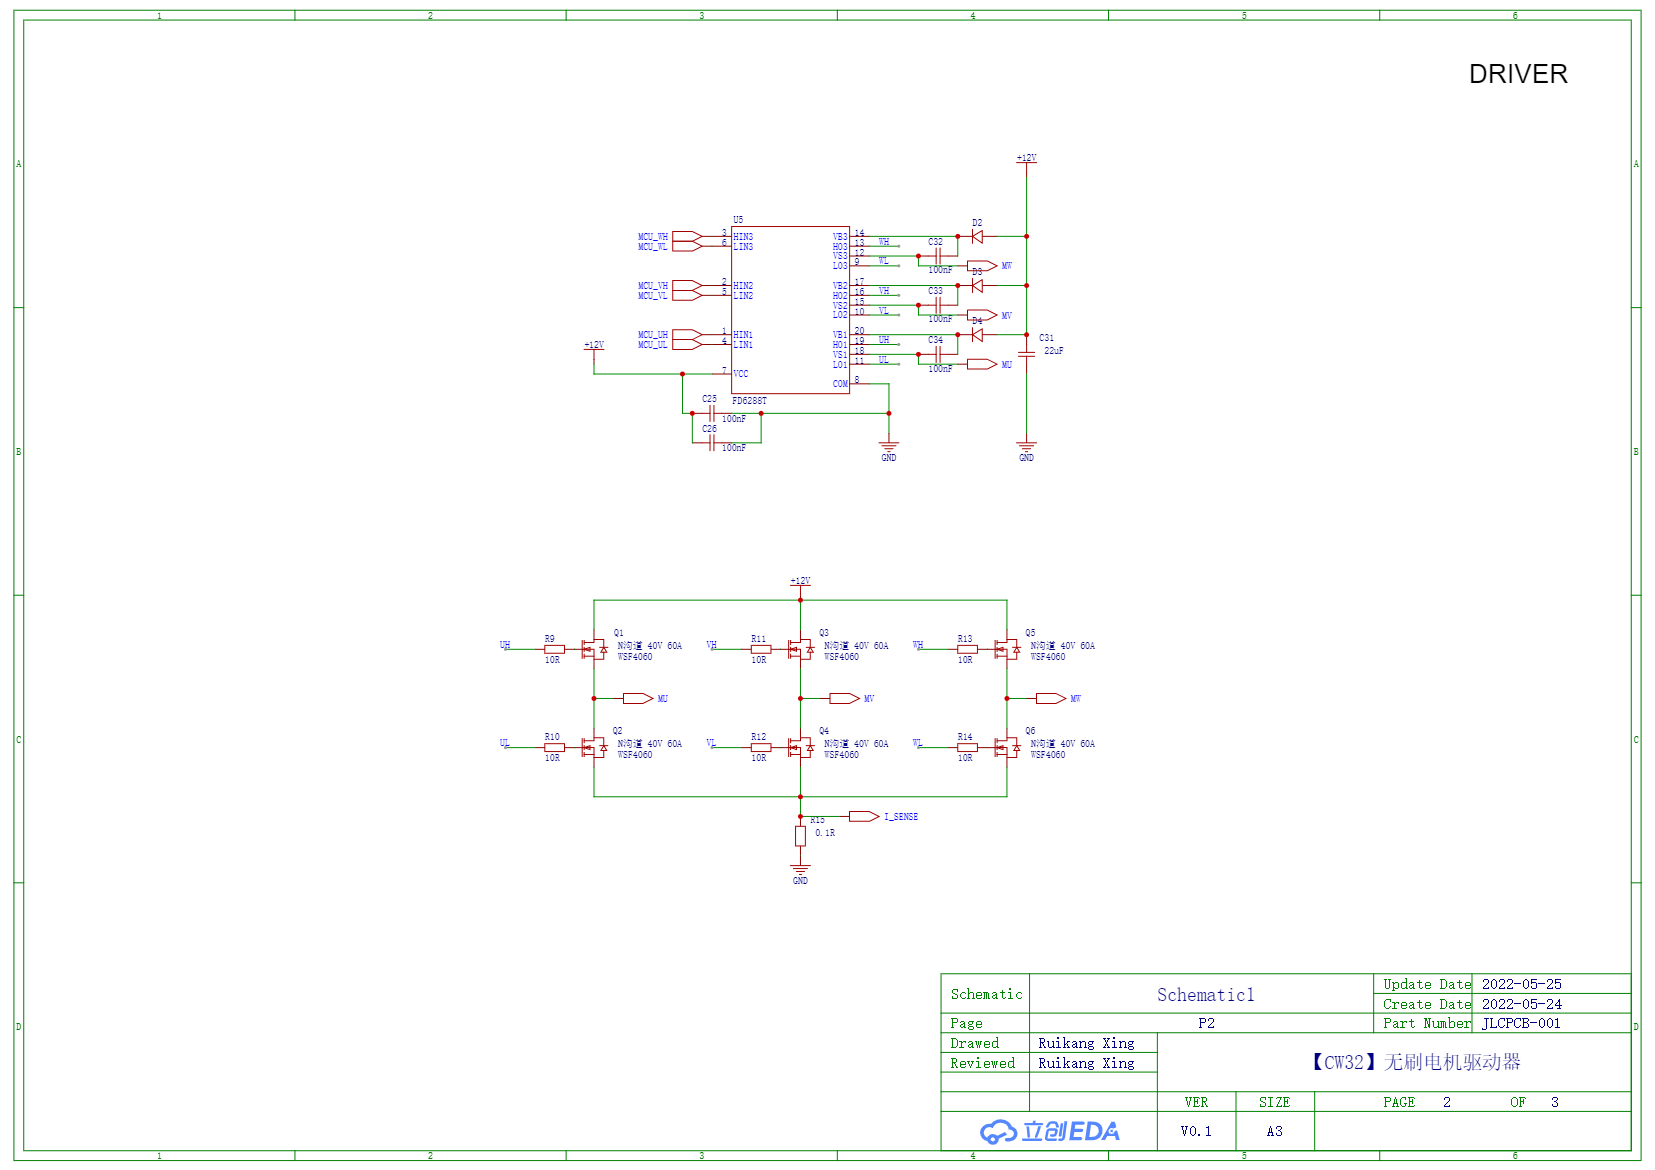
Task: Select the C32 bootstrap capacitor
Action: 937,256
